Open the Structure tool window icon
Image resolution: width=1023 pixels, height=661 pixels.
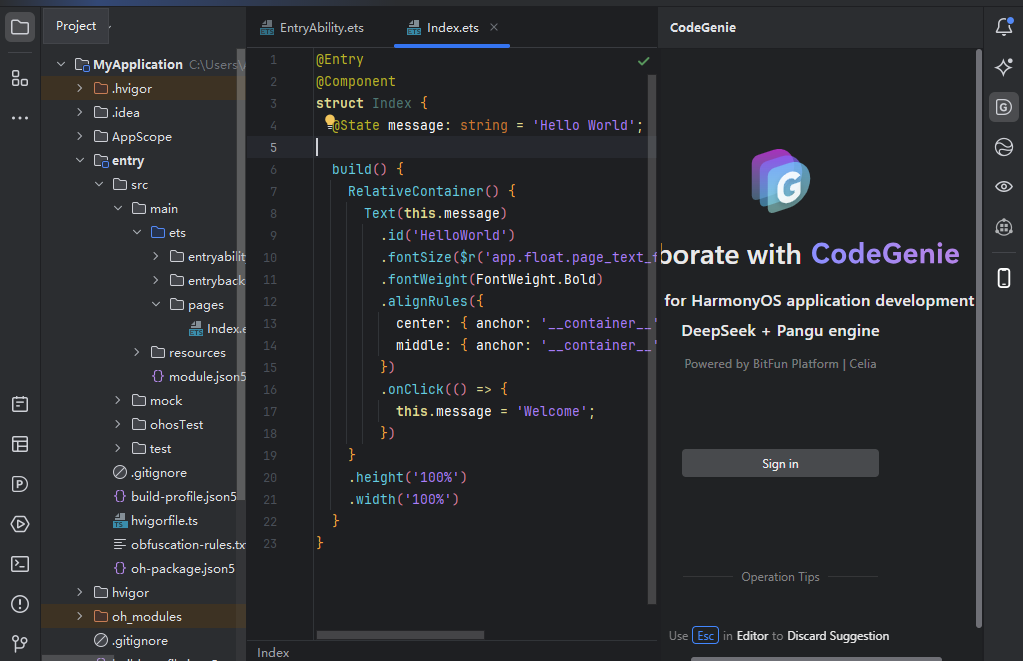(20, 78)
